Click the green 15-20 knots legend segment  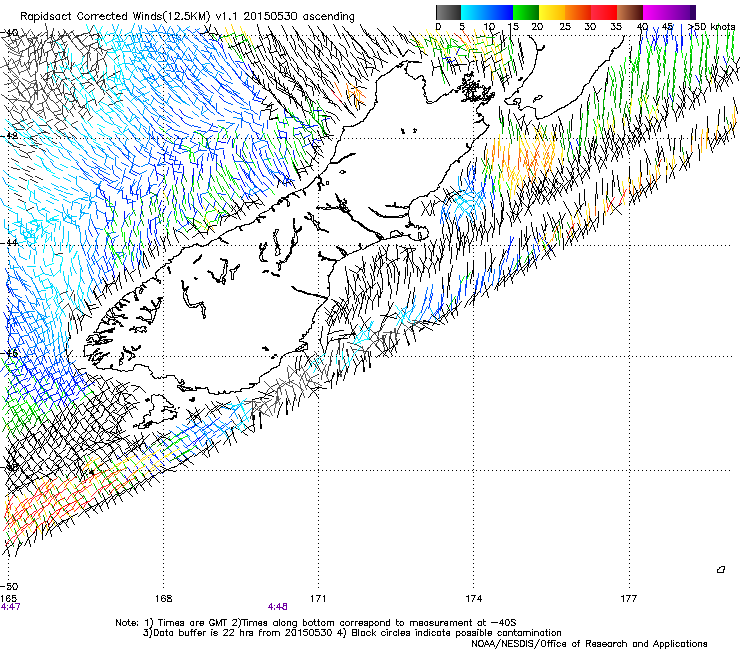coord(526,12)
